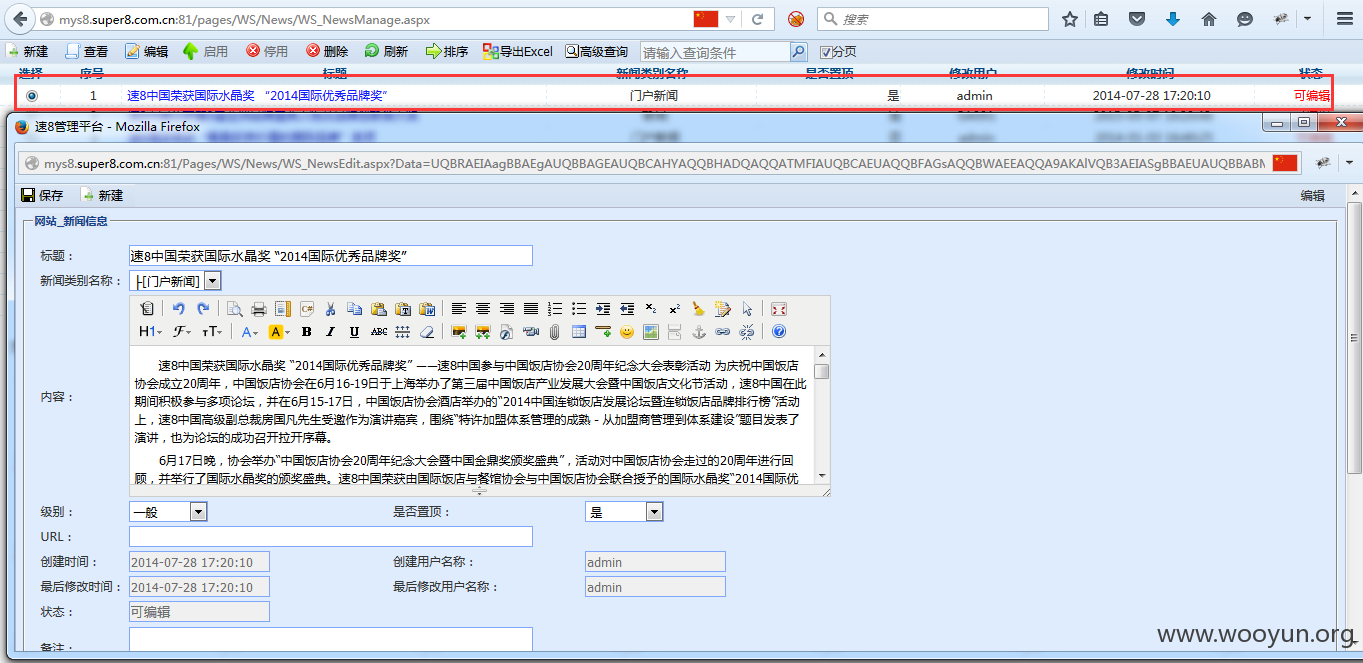
Task: Click the editor content vertical scrollbar
Action: click(822, 415)
